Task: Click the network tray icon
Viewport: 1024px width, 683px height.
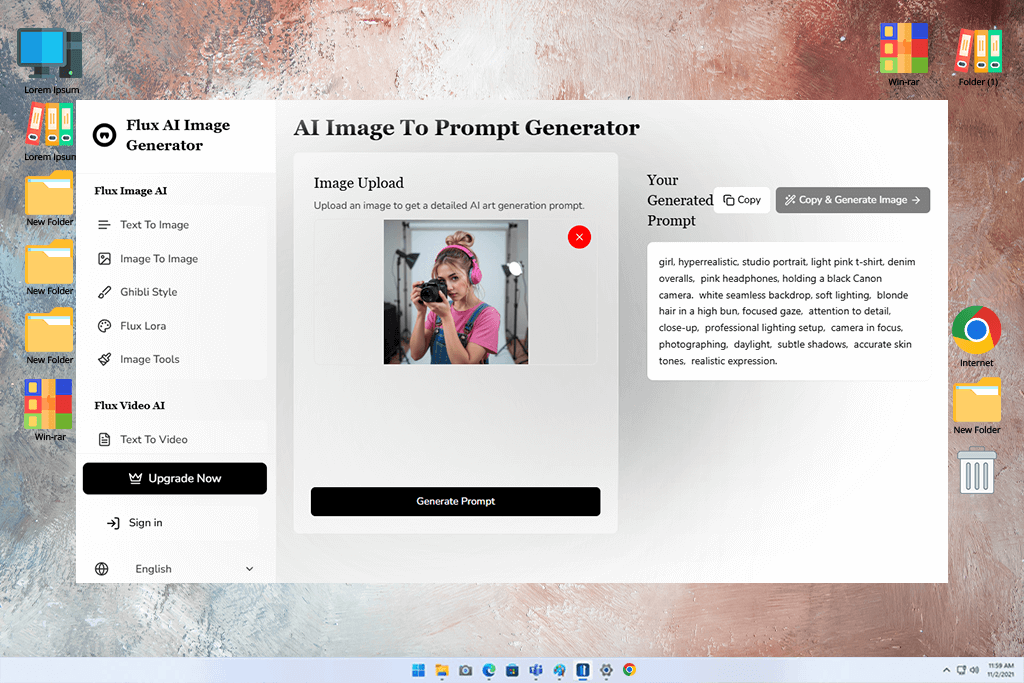Action: tap(961, 670)
